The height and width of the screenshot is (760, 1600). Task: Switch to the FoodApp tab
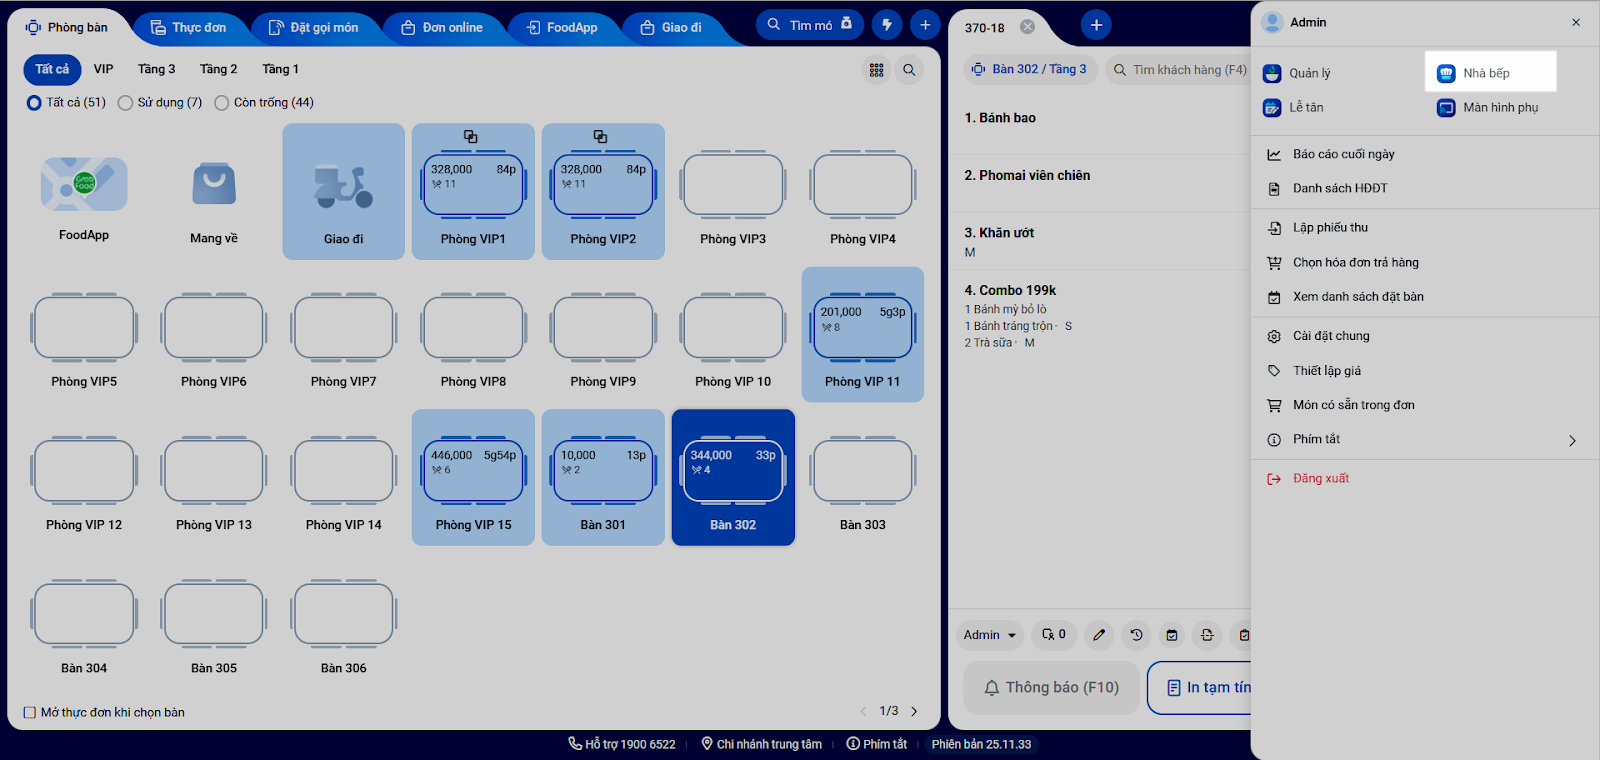point(562,27)
